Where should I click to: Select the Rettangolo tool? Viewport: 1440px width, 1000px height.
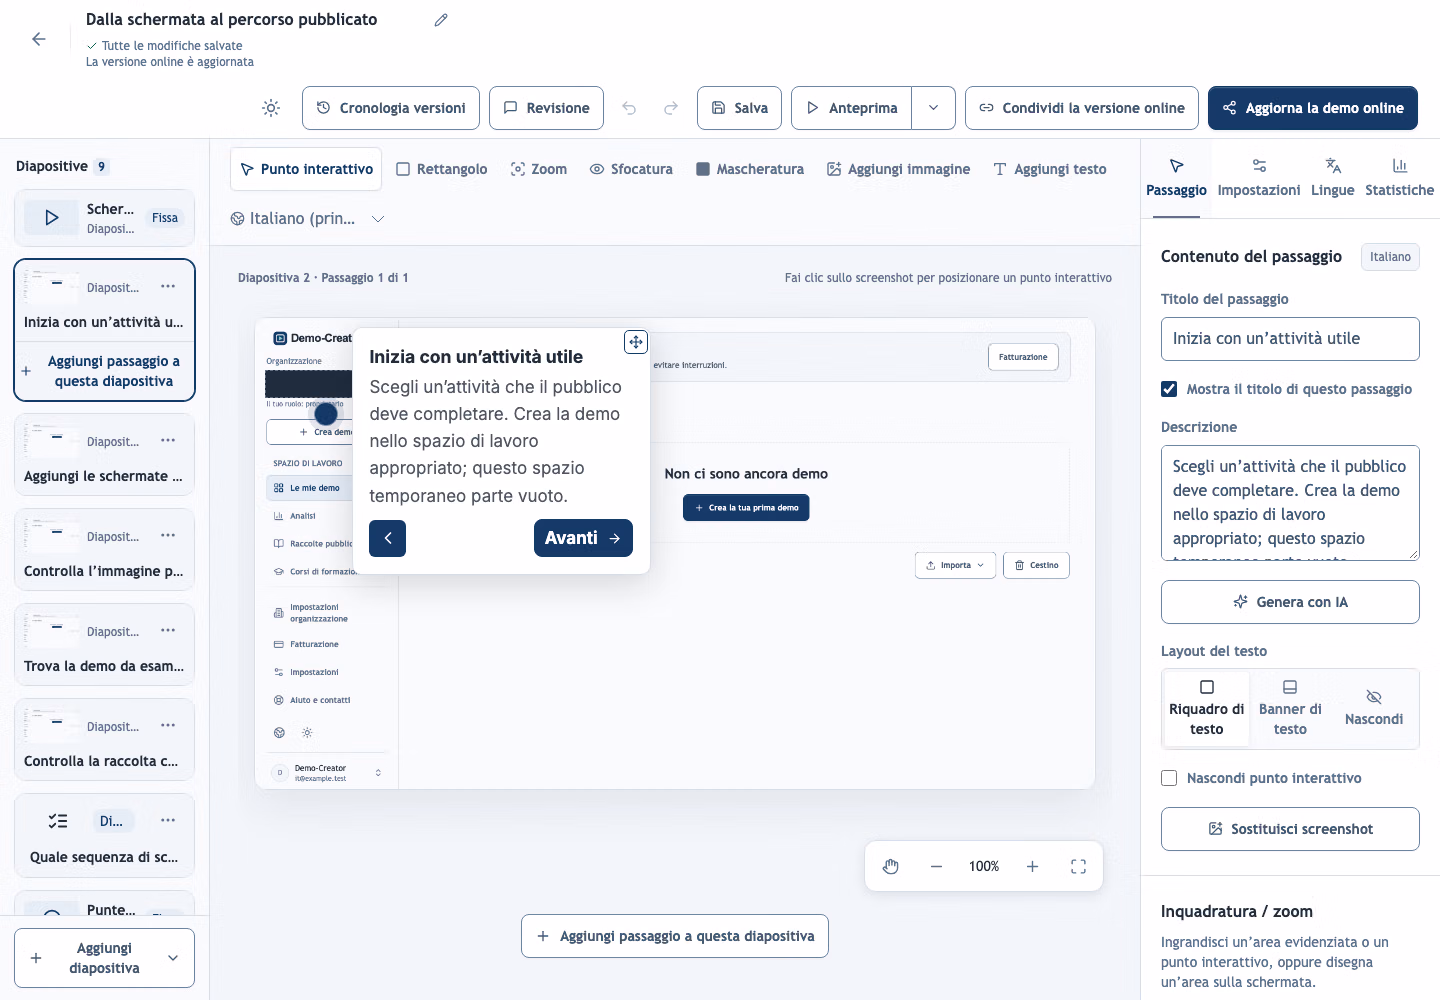[x=442, y=169]
